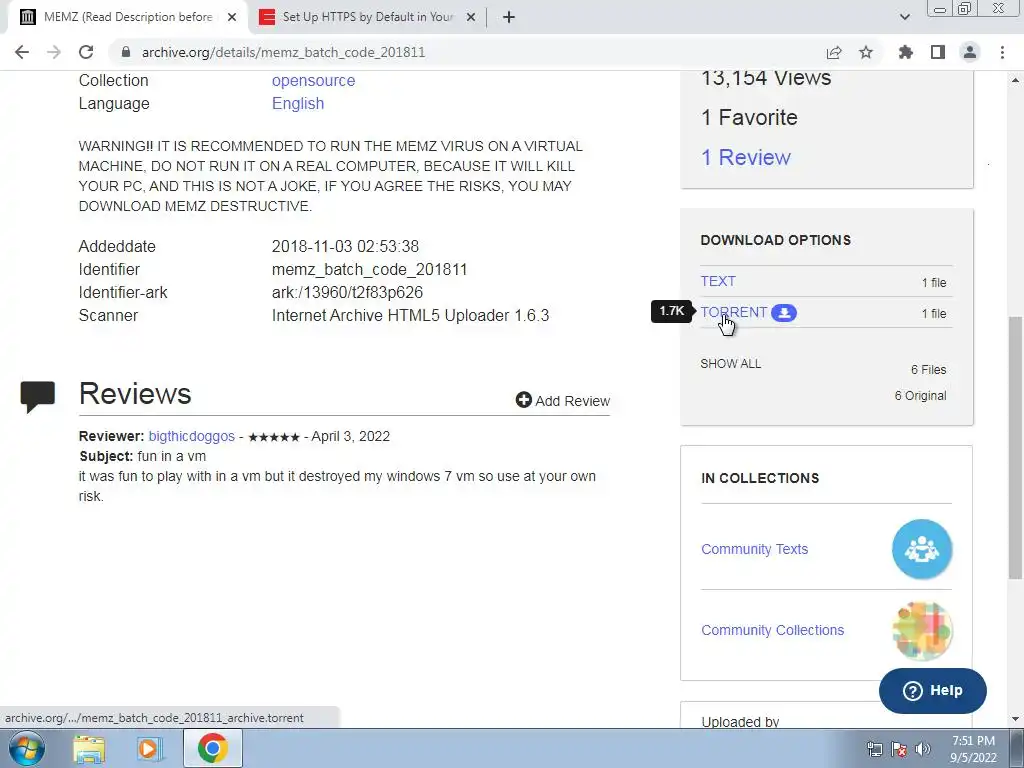Toggle the Chrome side panel icon

click(x=938, y=52)
